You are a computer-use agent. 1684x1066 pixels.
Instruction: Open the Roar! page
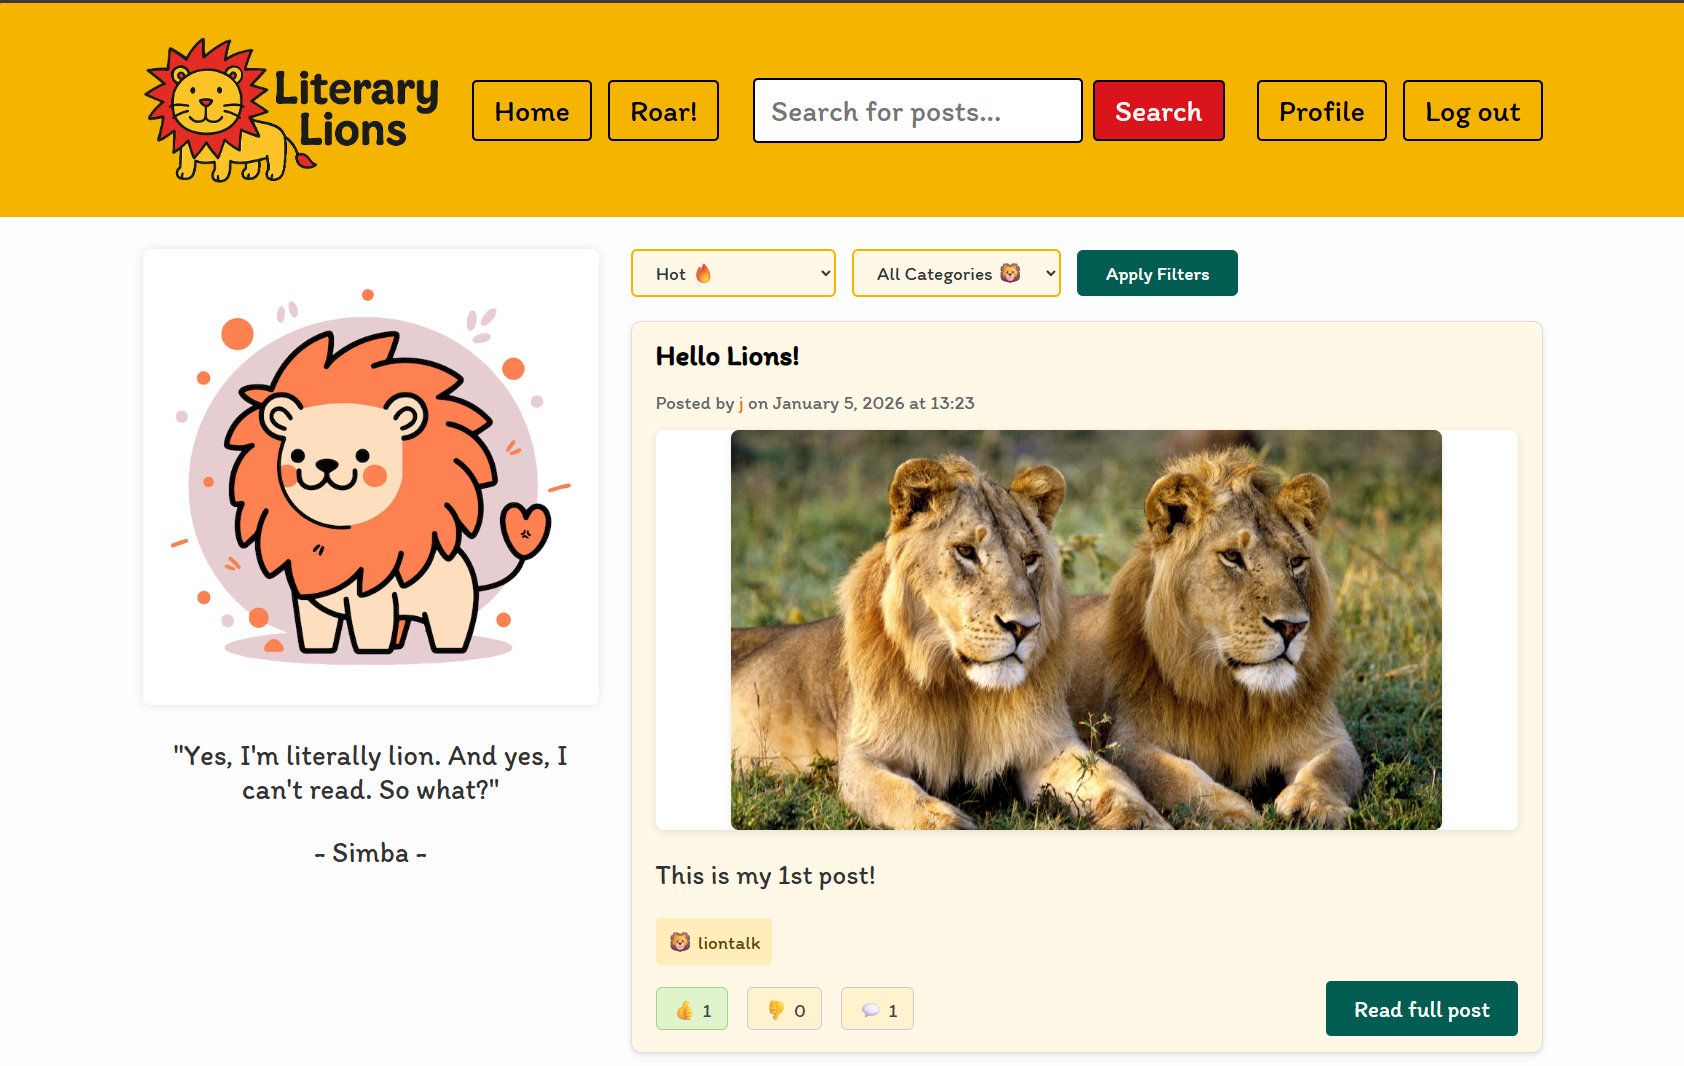click(663, 110)
